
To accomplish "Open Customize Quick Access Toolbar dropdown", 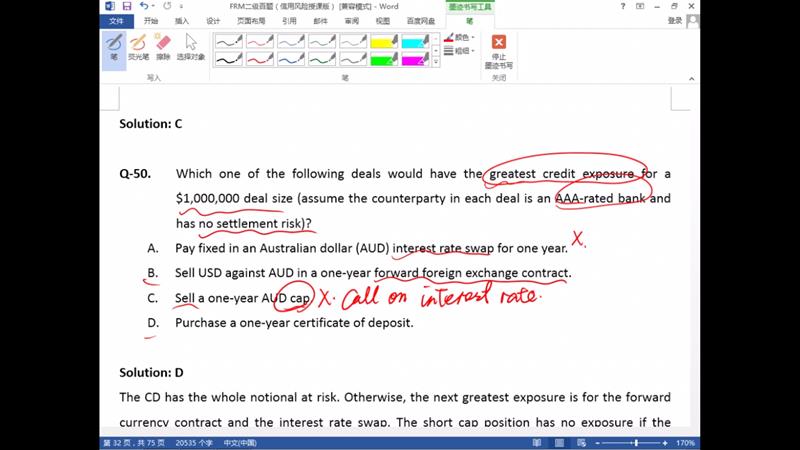I will tap(181, 7).
